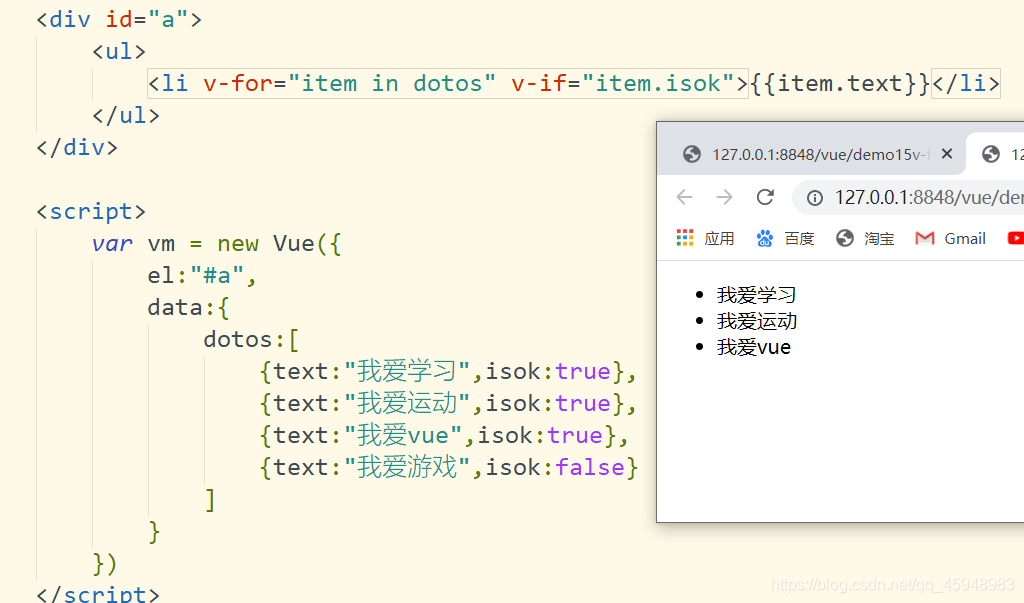
Task: Click the site info icon in address bar
Action: tap(814, 198)
